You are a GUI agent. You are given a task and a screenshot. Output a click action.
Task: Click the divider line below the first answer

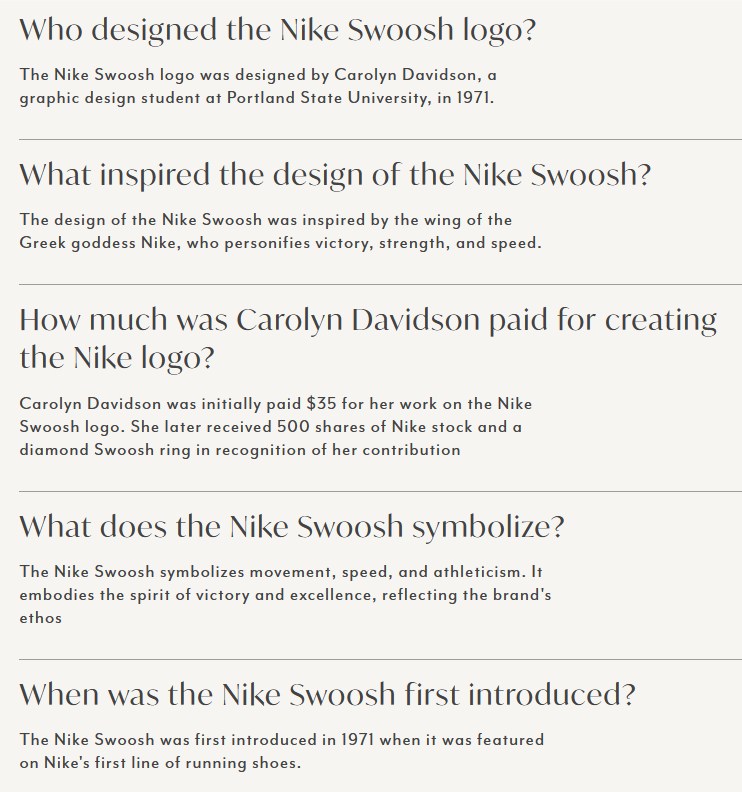point(371,140)
